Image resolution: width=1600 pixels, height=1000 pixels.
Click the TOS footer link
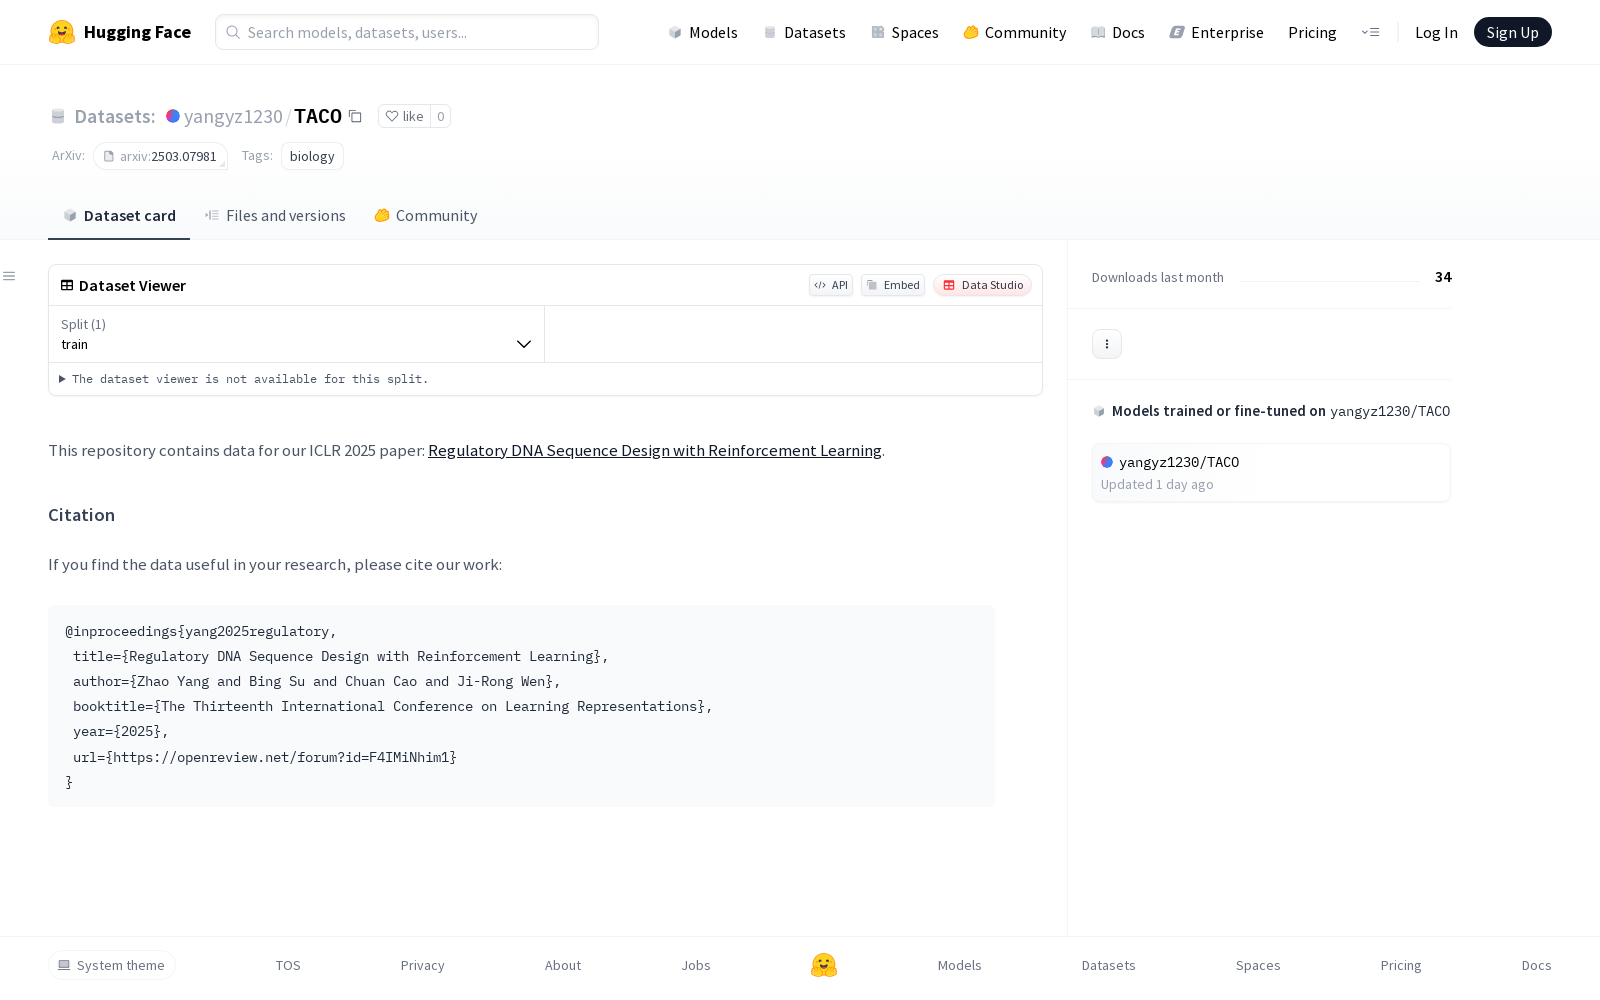tap(288, 965)
